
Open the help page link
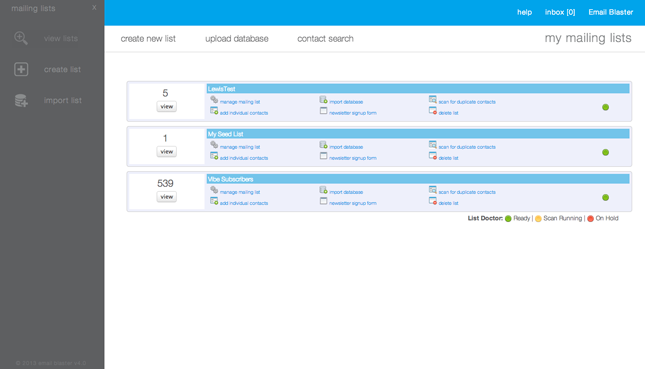click(x=524, y=12)
